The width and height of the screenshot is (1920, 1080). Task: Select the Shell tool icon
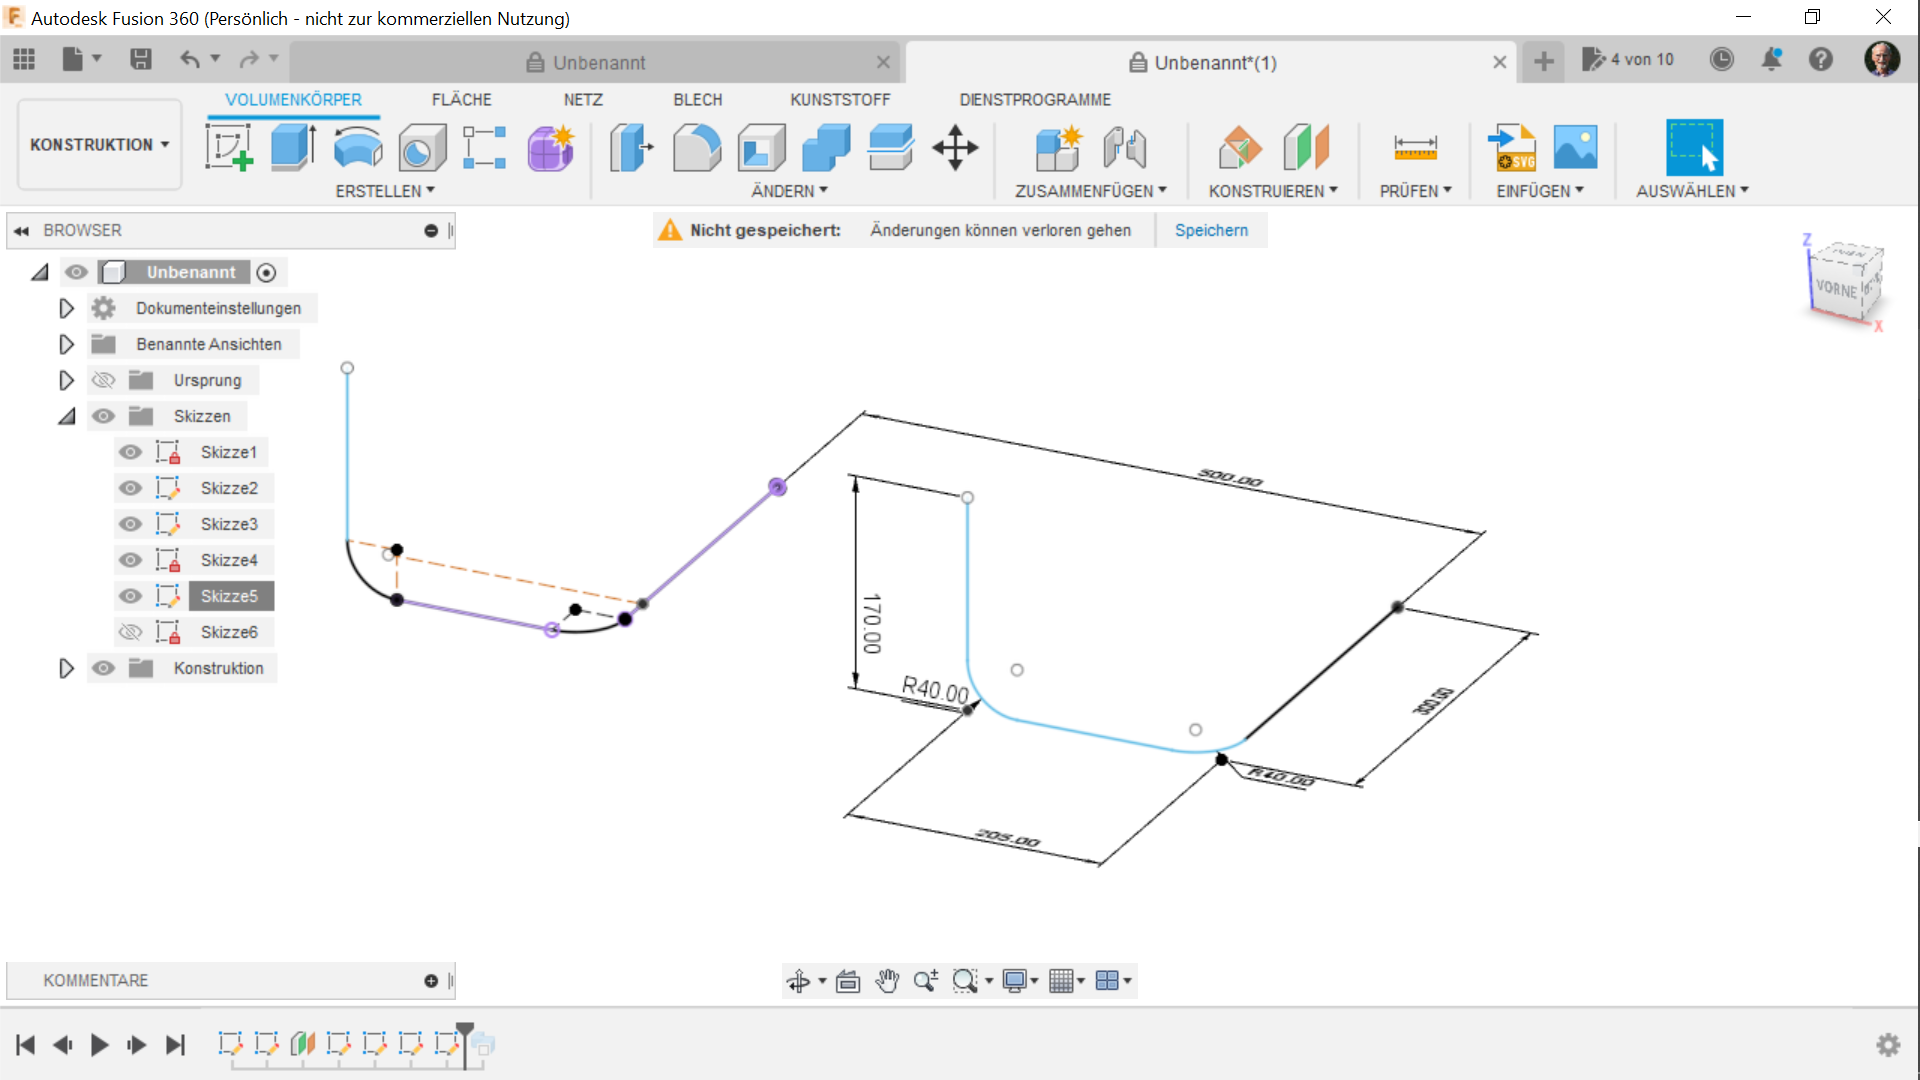point(762,148)
